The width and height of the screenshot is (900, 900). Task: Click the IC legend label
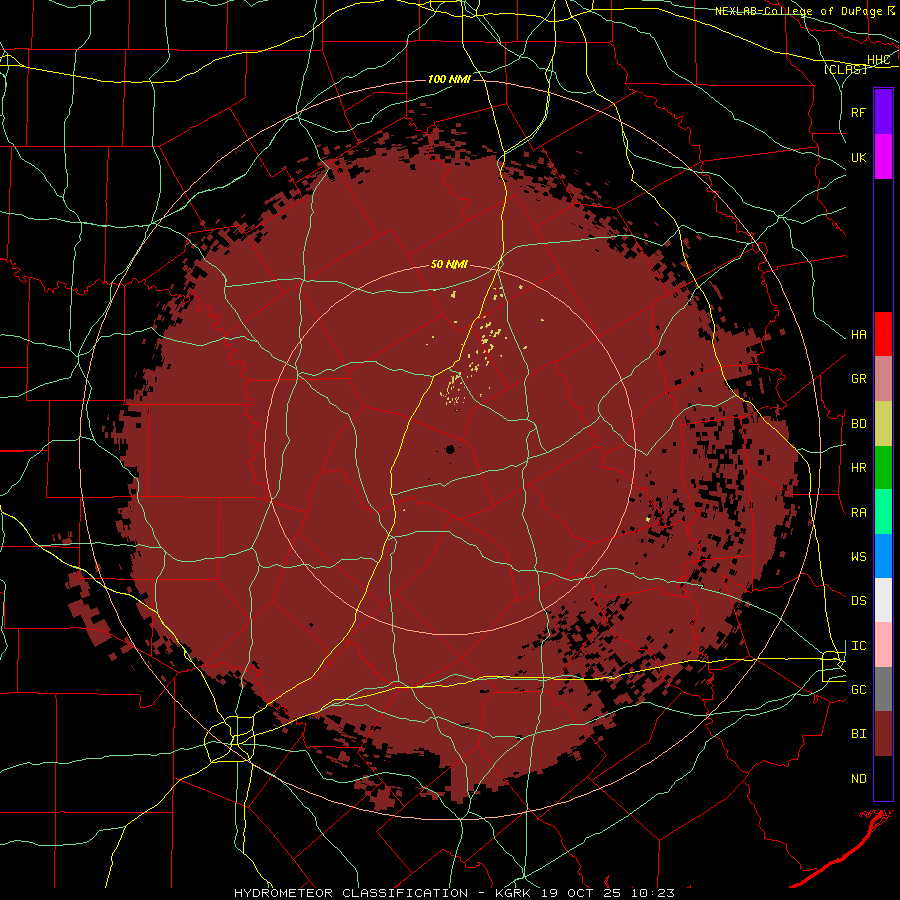point(859,646)
